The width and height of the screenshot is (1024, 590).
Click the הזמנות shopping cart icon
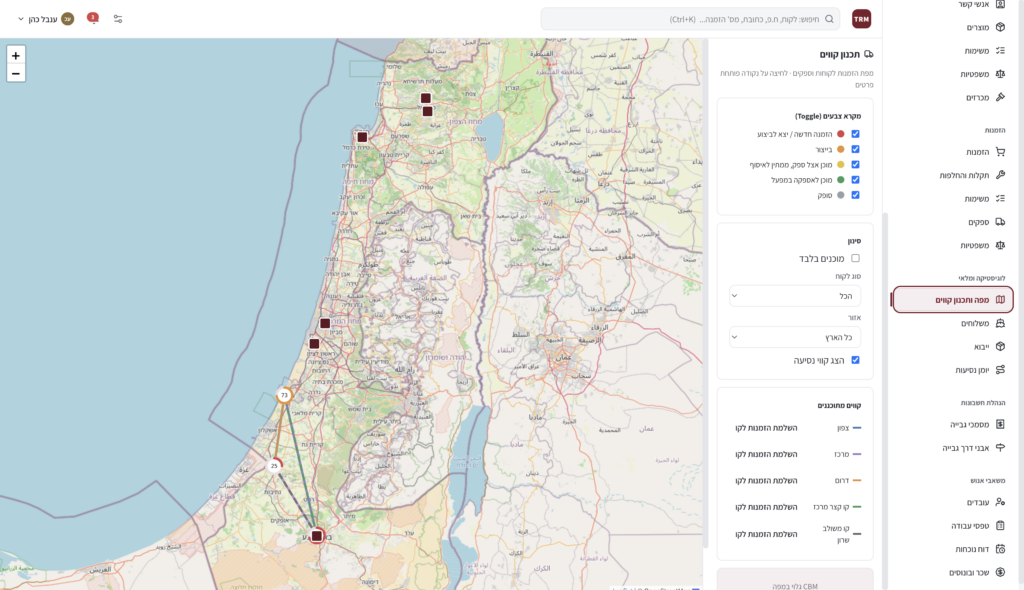coord(1000,152)
